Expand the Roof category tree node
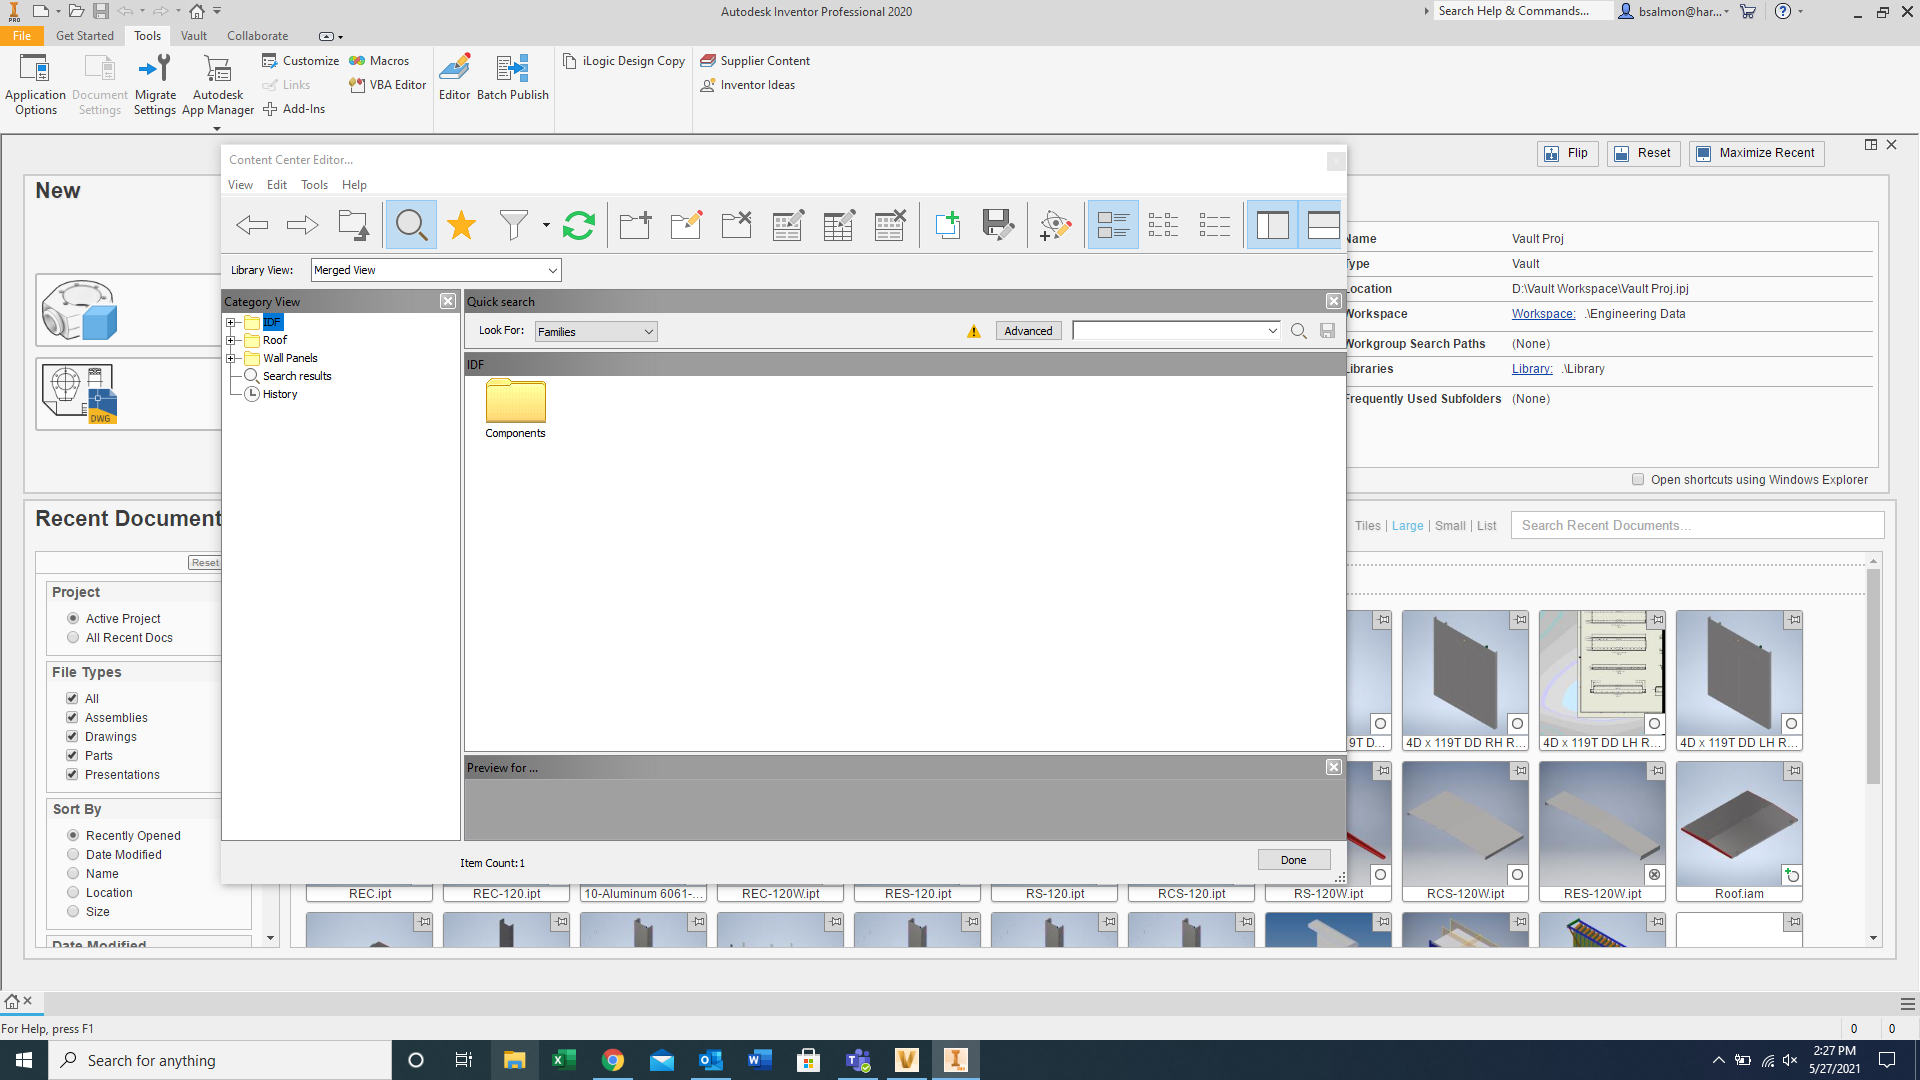Screen dimensions: 1920x1080 tap(232, 340)
